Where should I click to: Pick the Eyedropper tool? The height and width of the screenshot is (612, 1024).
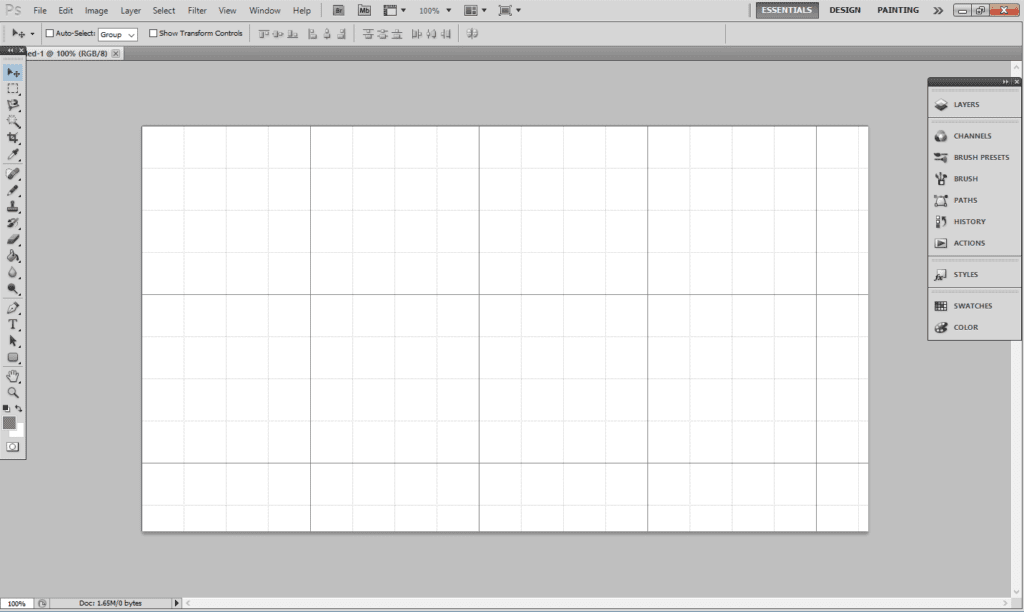[x=13, y=154]
